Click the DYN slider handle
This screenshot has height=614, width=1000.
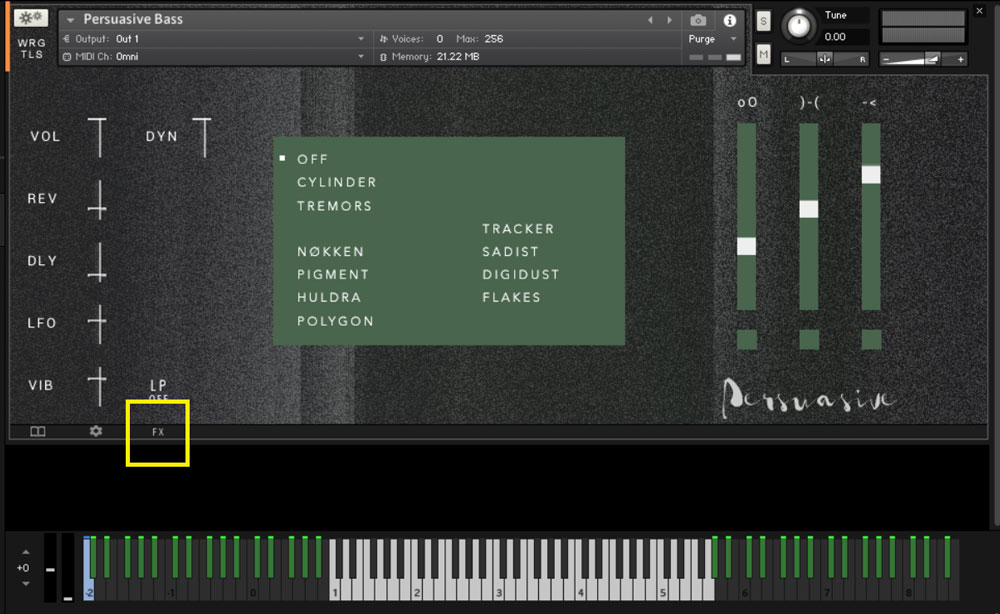click(x=202, y=120)
